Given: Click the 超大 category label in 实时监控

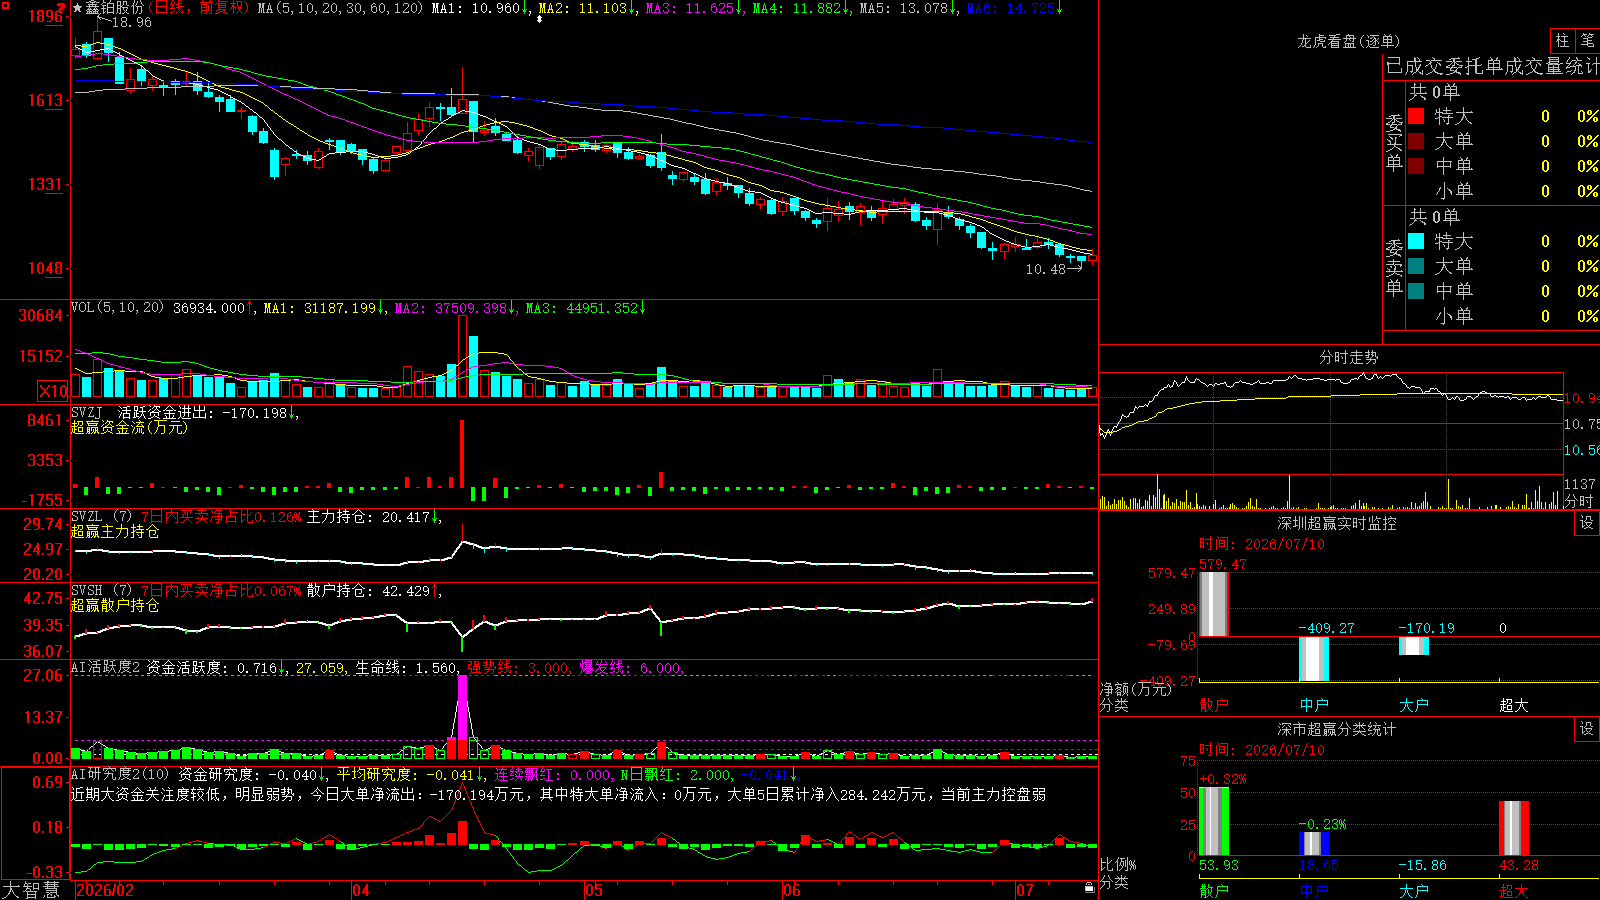Looking at the screenshot, I should (x=1514, y=705).
